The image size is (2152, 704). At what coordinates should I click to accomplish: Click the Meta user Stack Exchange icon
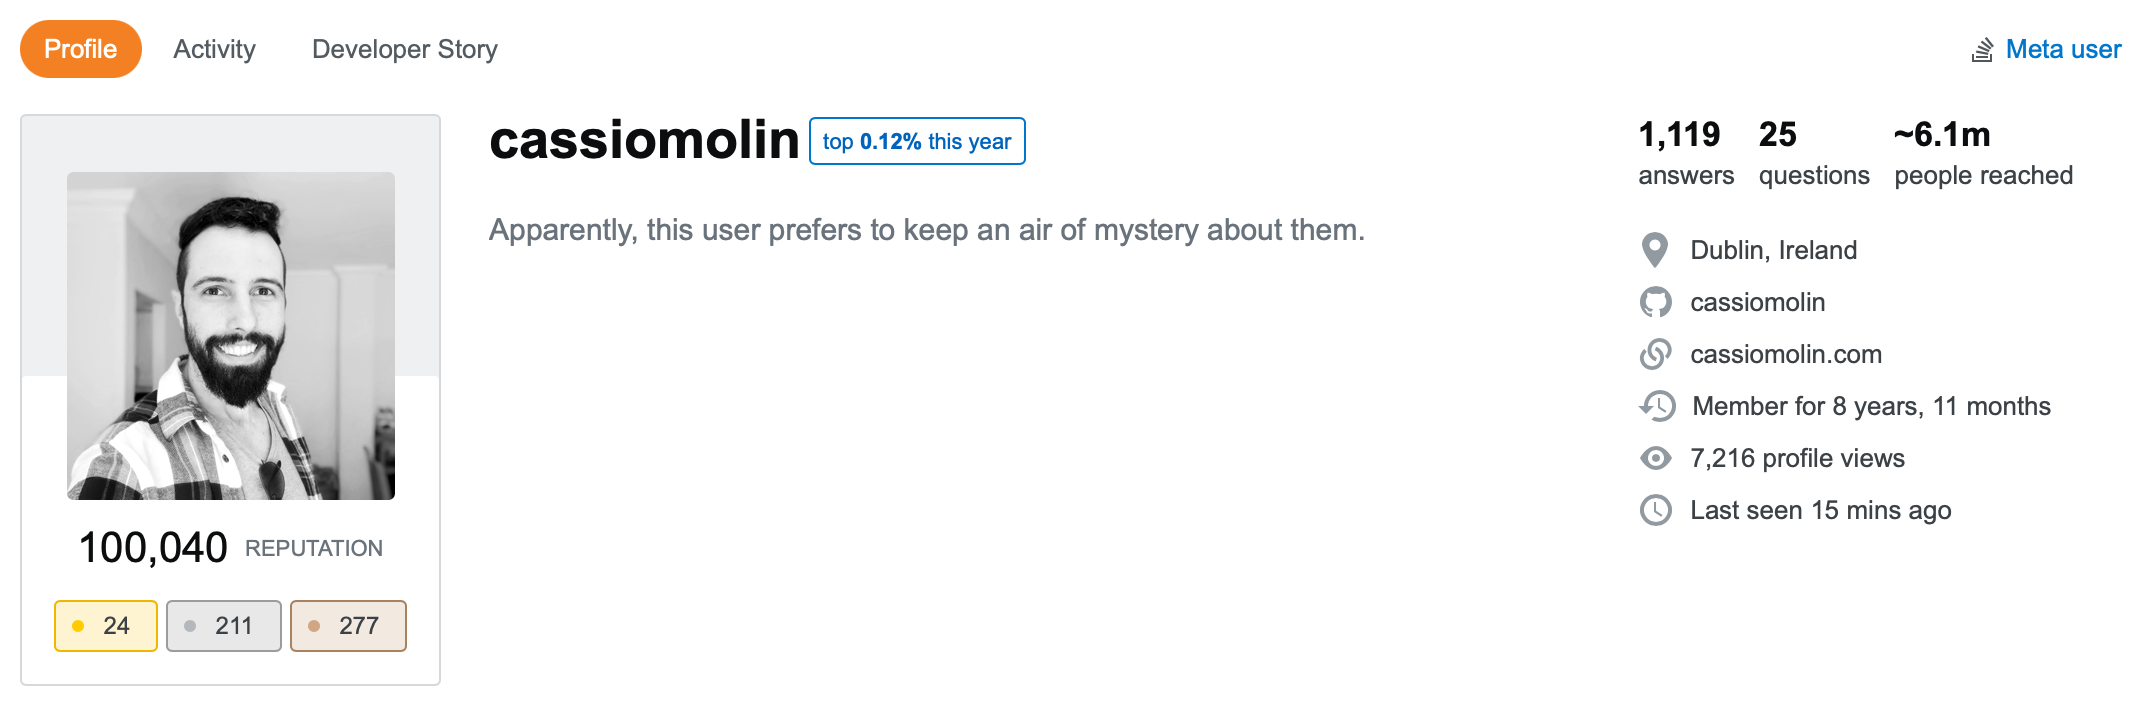(x=1982, y=50)
